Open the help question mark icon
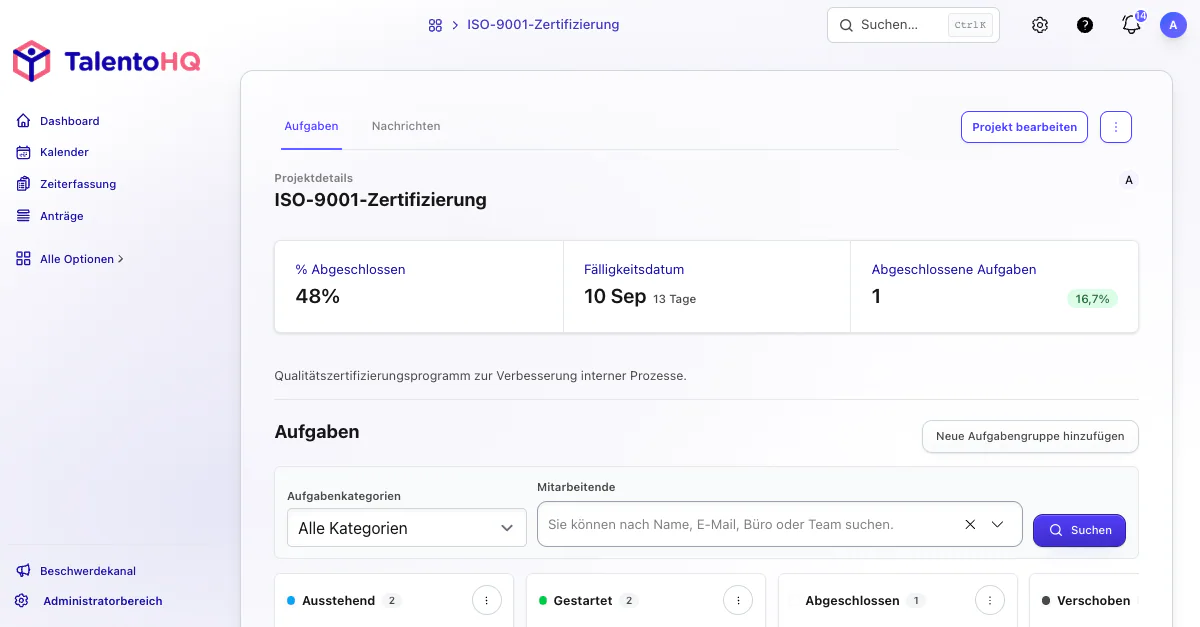This screenshot has height=627, width=1200. tap(1085, 25)
